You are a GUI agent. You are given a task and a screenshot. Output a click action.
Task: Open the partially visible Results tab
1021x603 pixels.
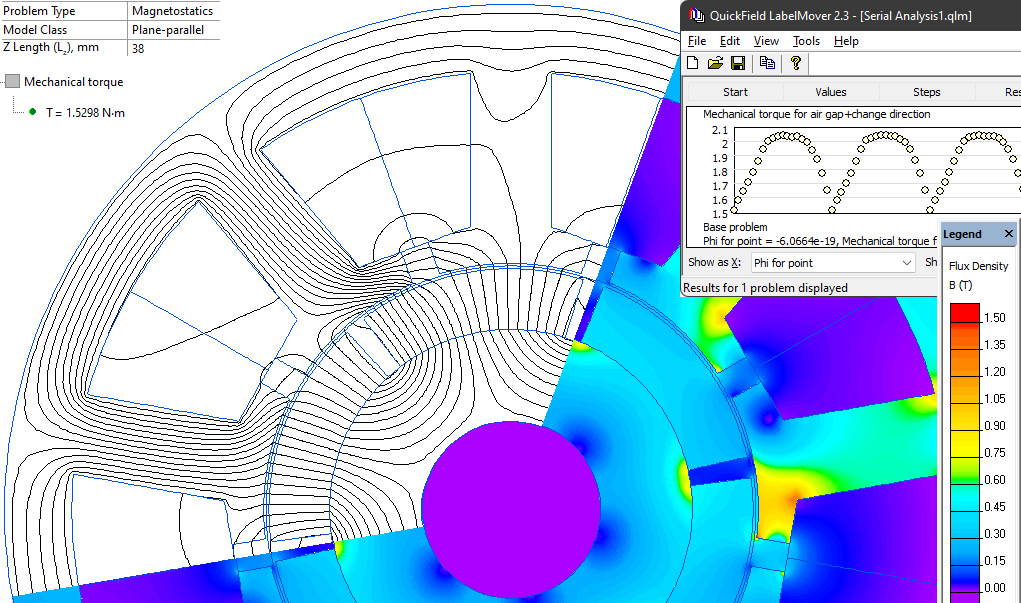(1012, 91)
